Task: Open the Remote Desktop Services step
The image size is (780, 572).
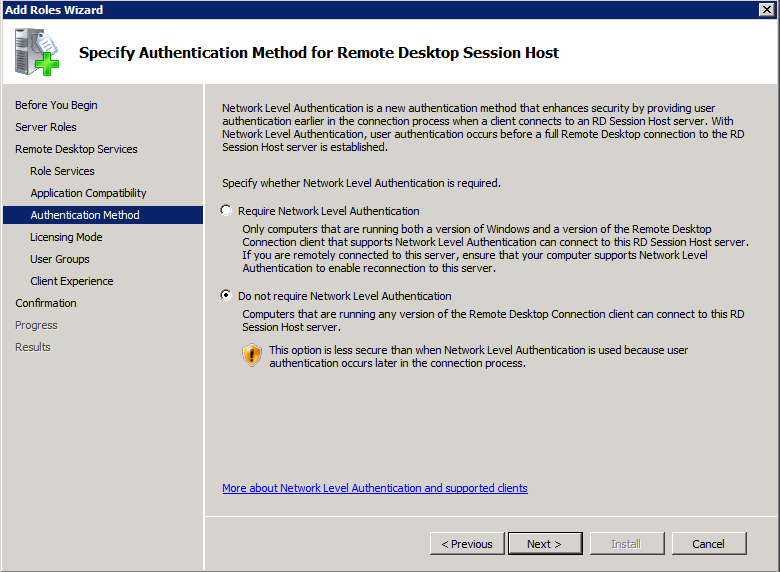Action: [x=76, y=149]
